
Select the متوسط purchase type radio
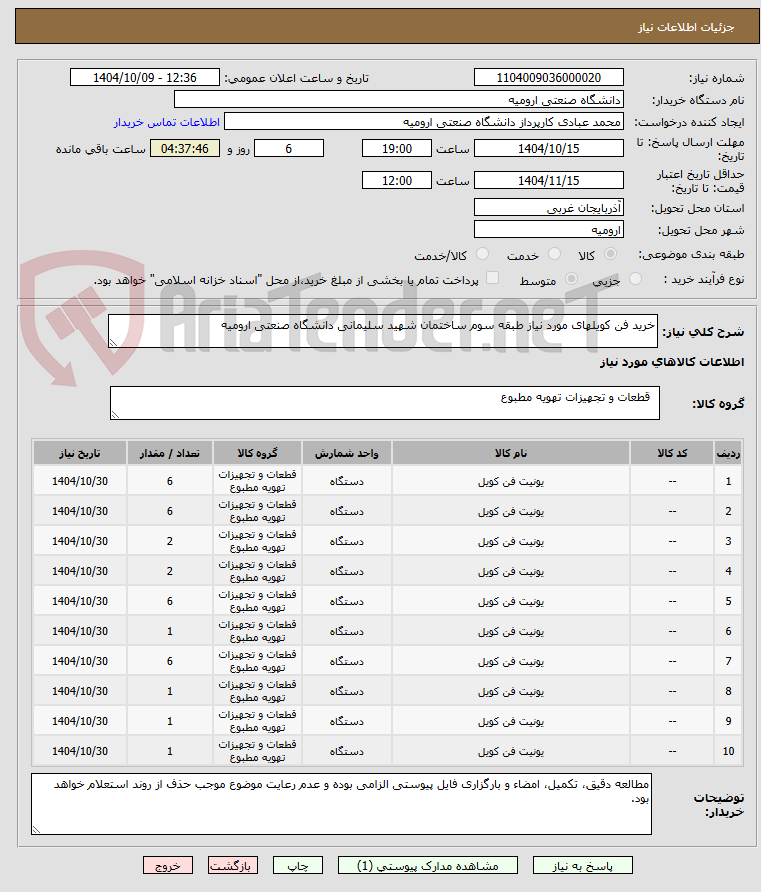[x=571, y=279]
